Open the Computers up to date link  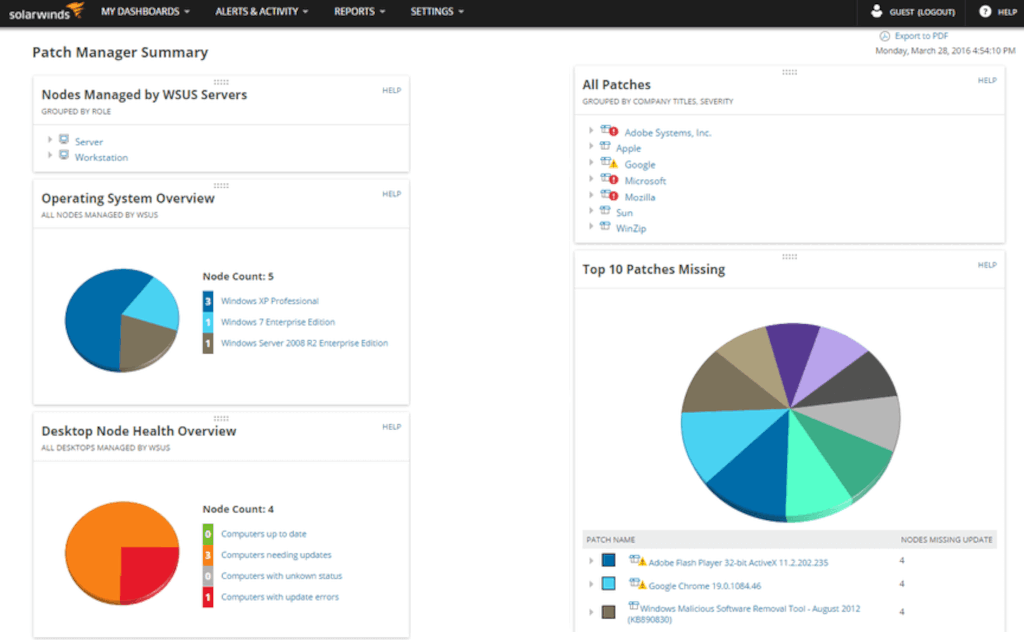coord(264,534)
